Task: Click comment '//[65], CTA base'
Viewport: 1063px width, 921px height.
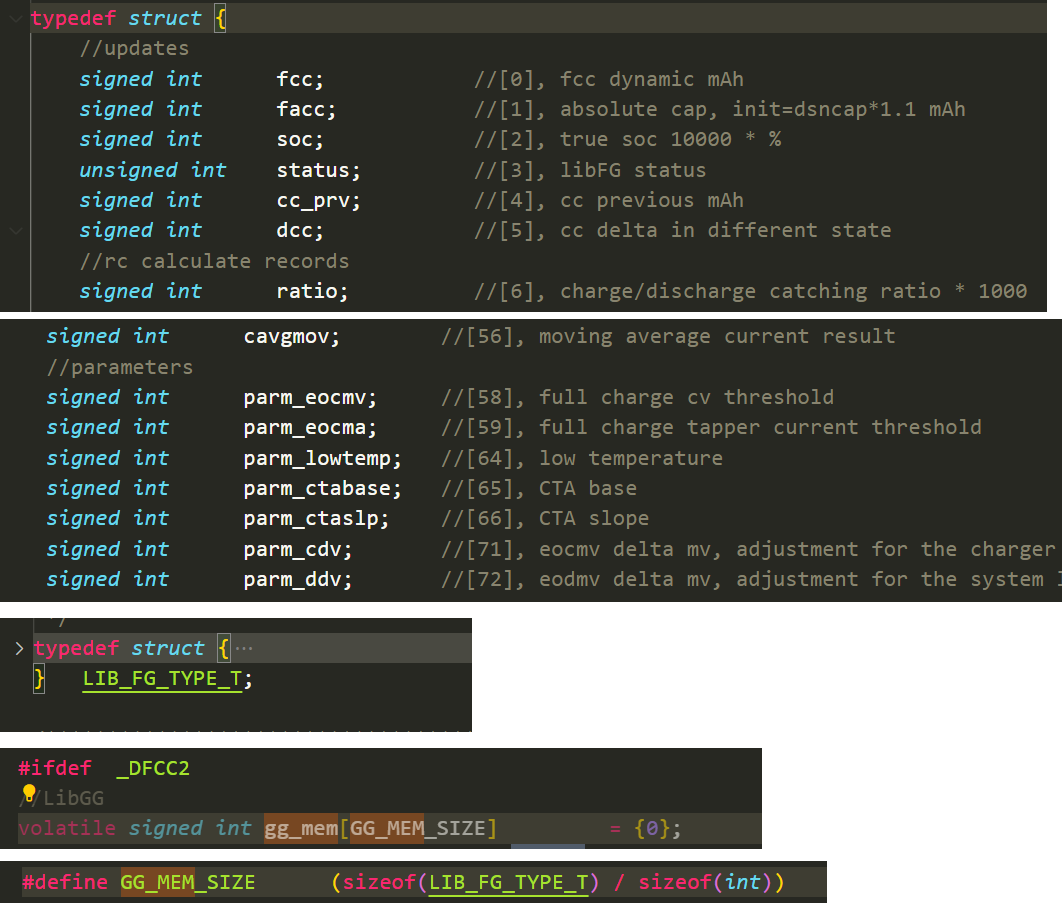Action: click(539, 488)
